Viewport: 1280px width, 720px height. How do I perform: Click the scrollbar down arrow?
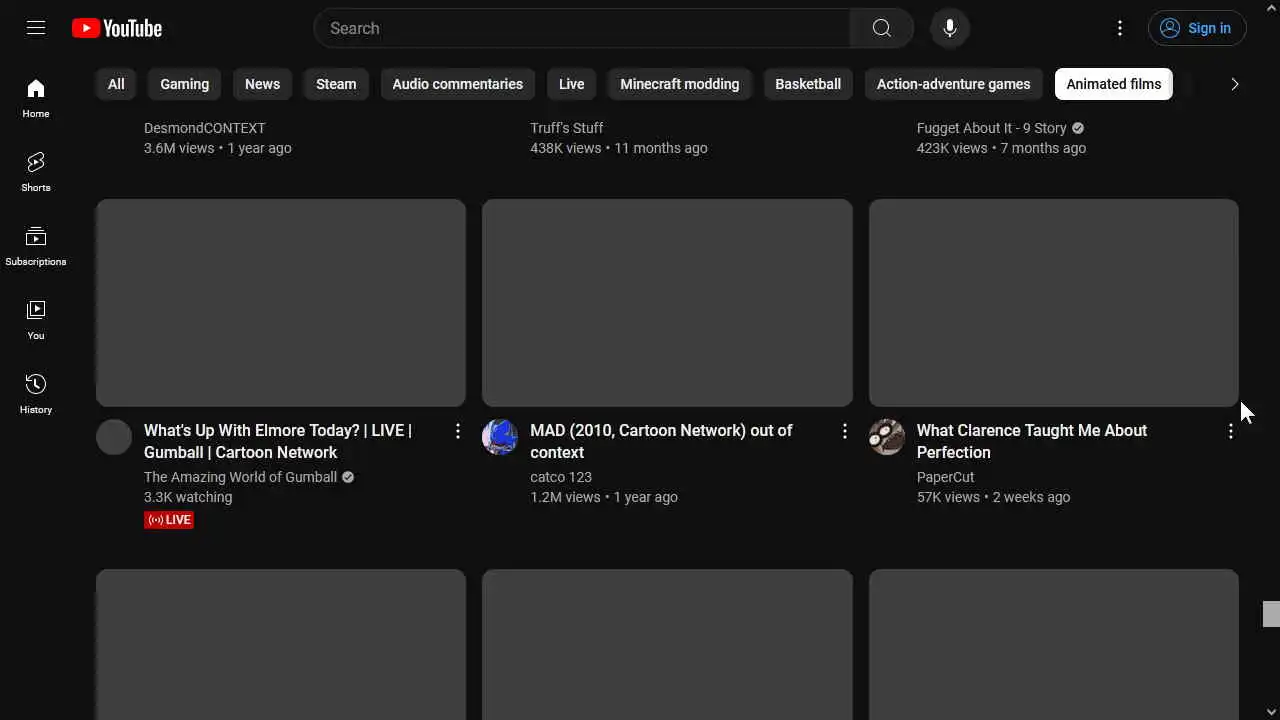pyautogui.click(x=1271, y=711)
